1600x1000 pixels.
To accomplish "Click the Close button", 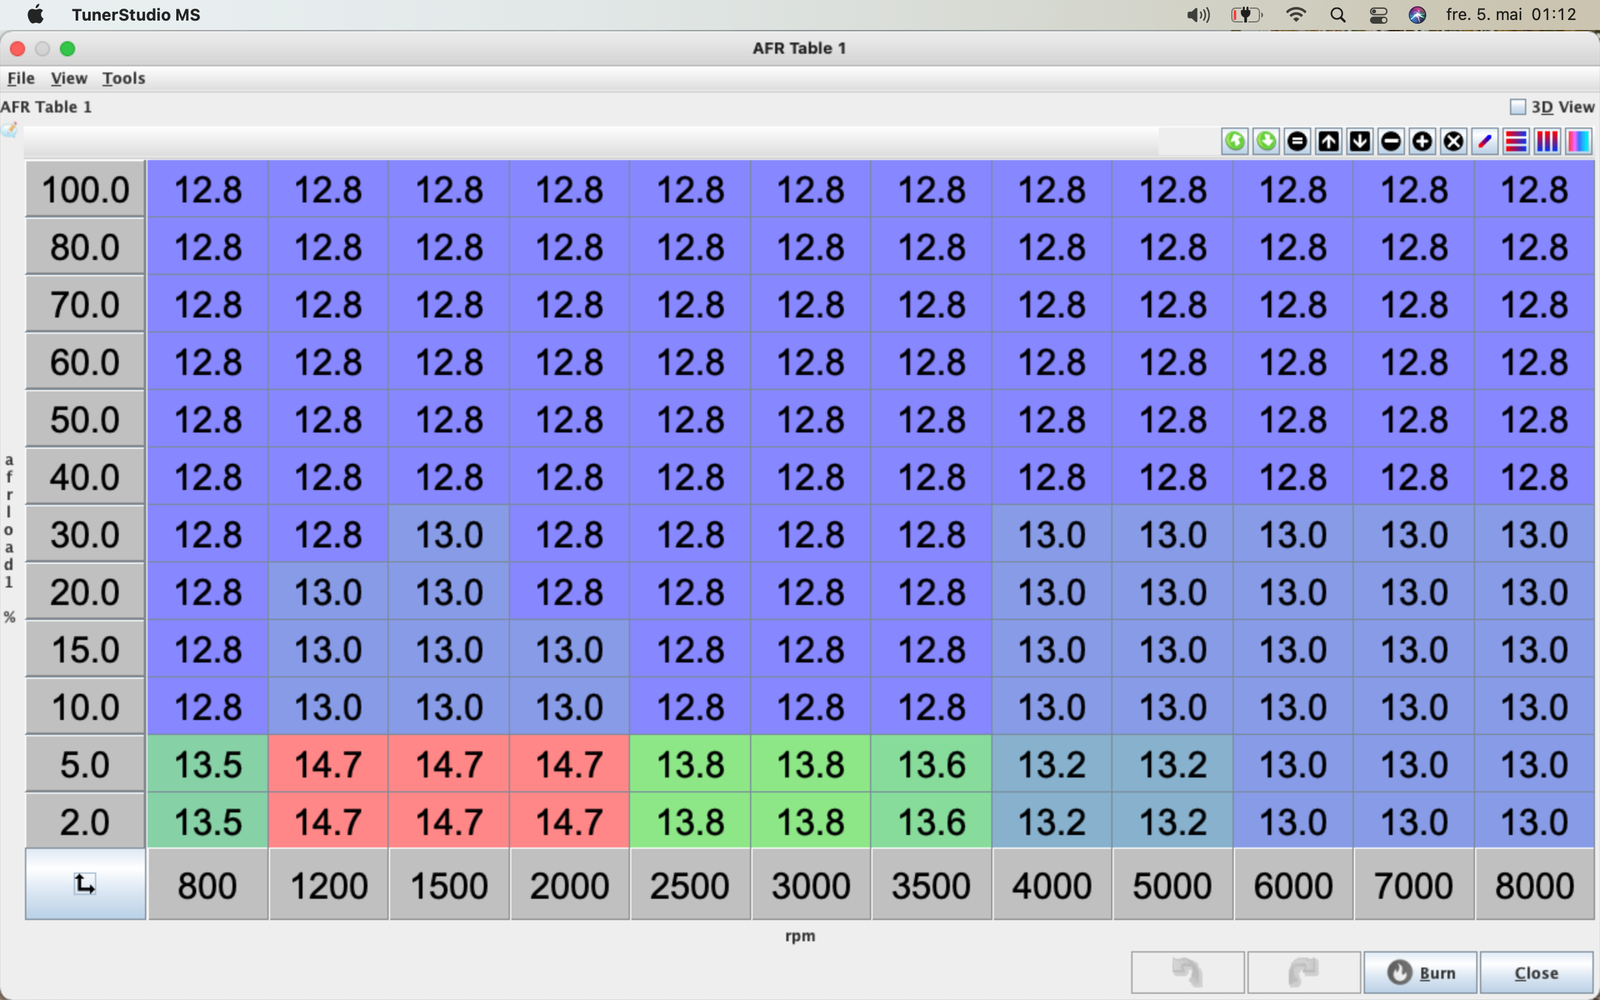I will [x=1536, y=972].
